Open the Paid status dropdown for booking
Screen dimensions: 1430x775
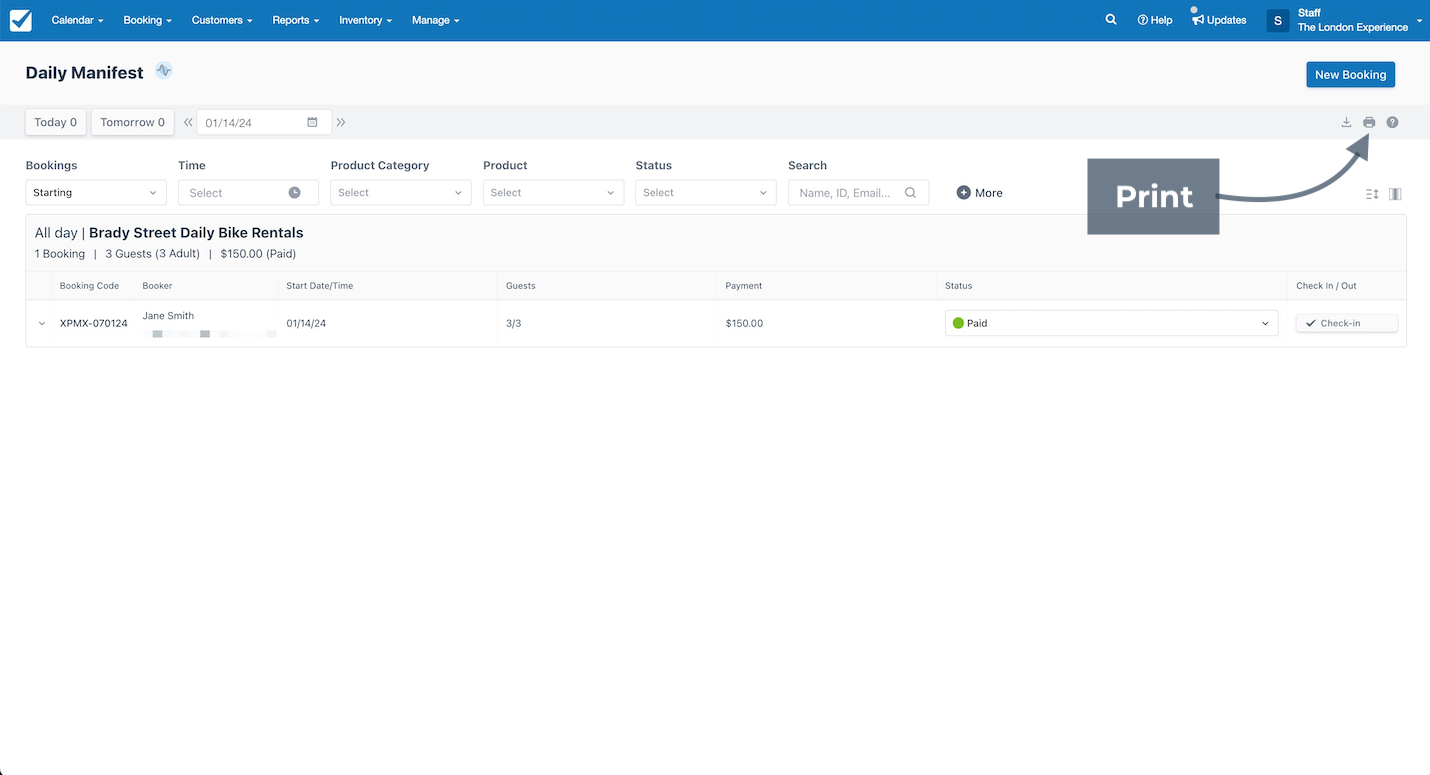coord(1111,323)
